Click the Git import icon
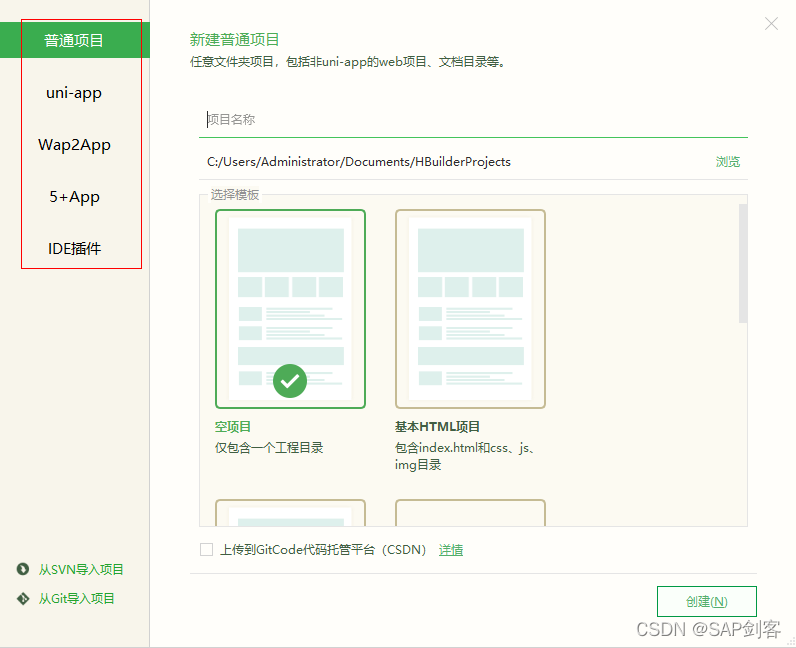 click(x=23, y=599)
